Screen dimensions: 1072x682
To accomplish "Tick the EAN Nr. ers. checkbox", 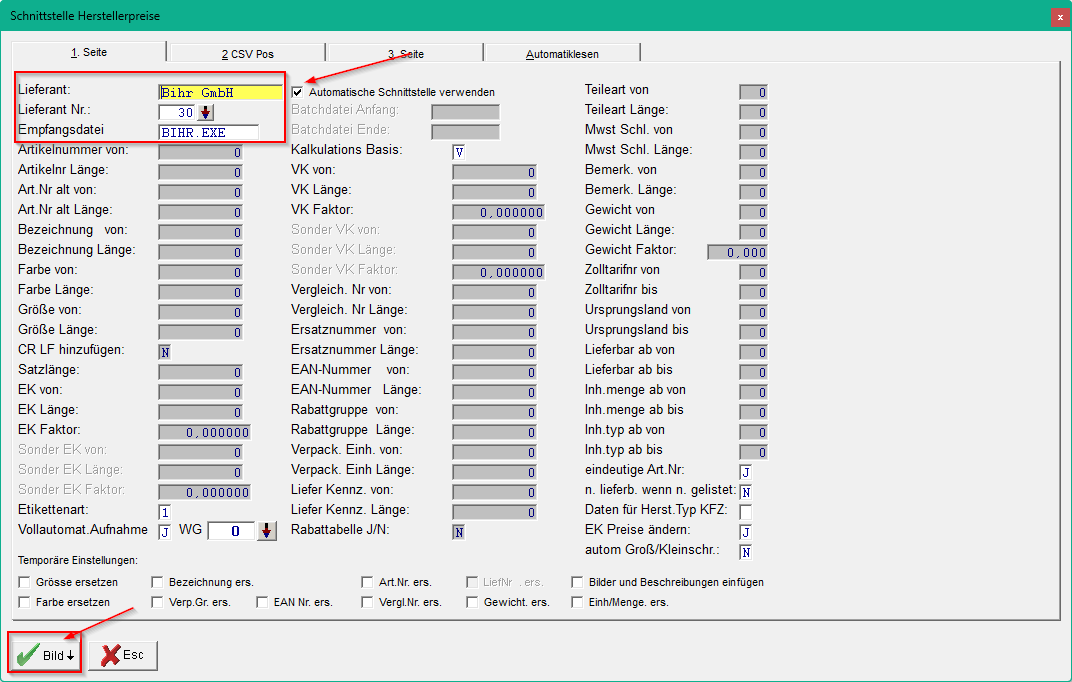I will point(263,602).
